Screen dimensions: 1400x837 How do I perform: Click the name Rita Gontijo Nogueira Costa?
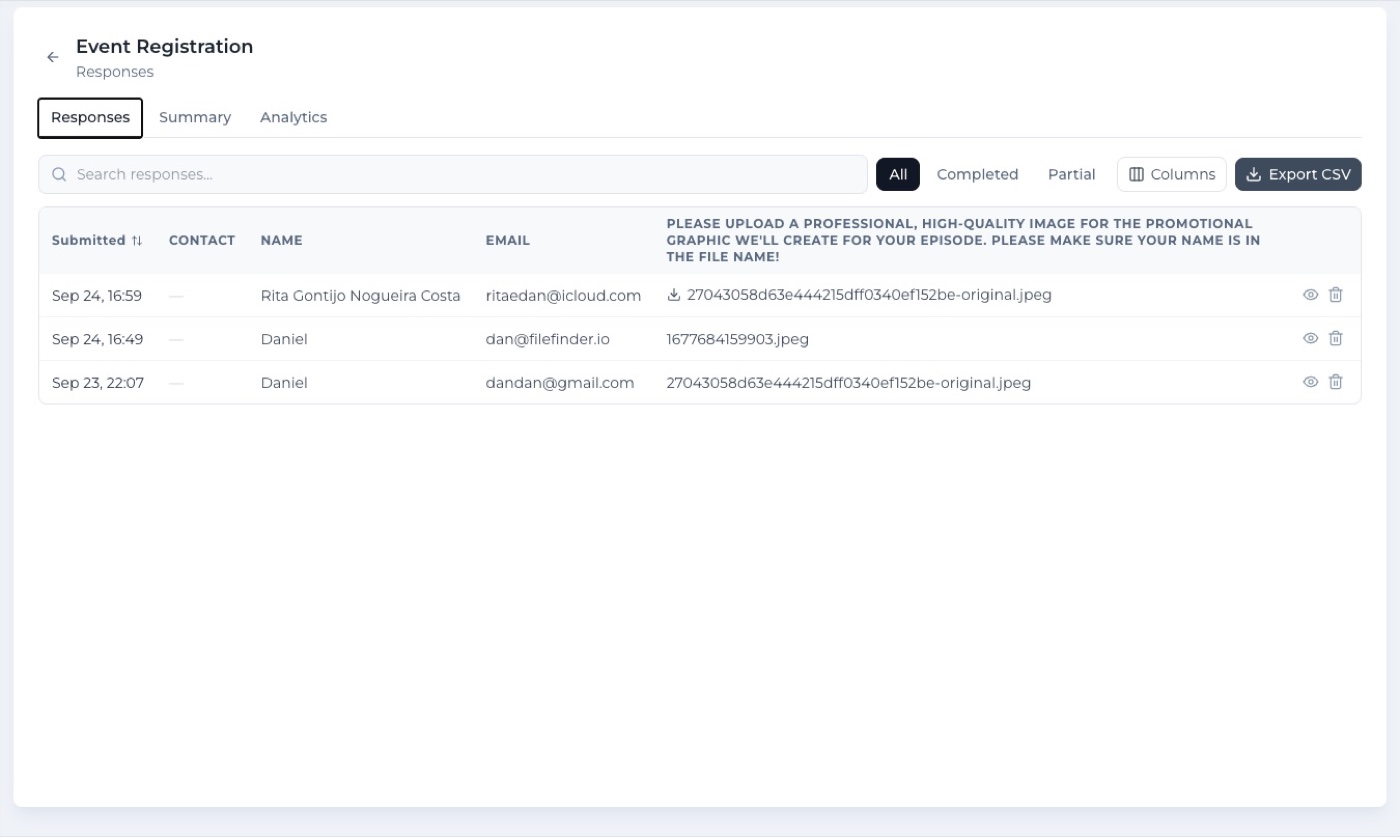point(360,296)
